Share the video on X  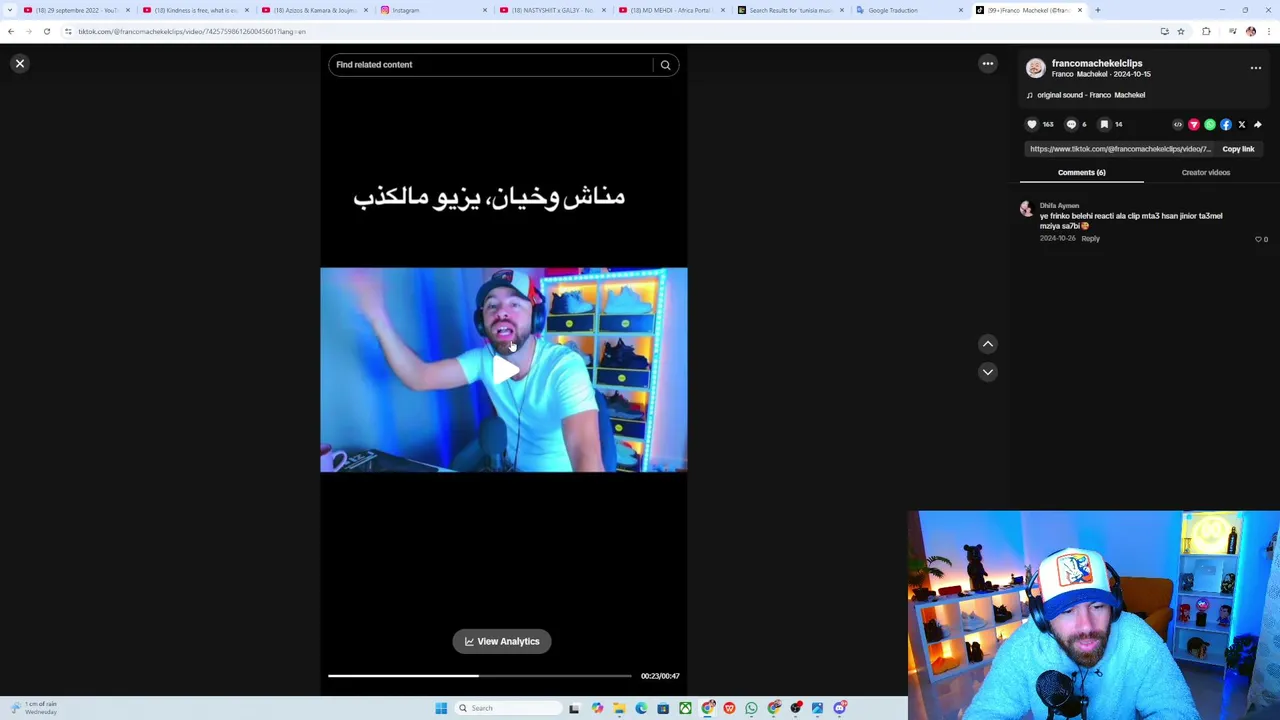coord(1242,125)
